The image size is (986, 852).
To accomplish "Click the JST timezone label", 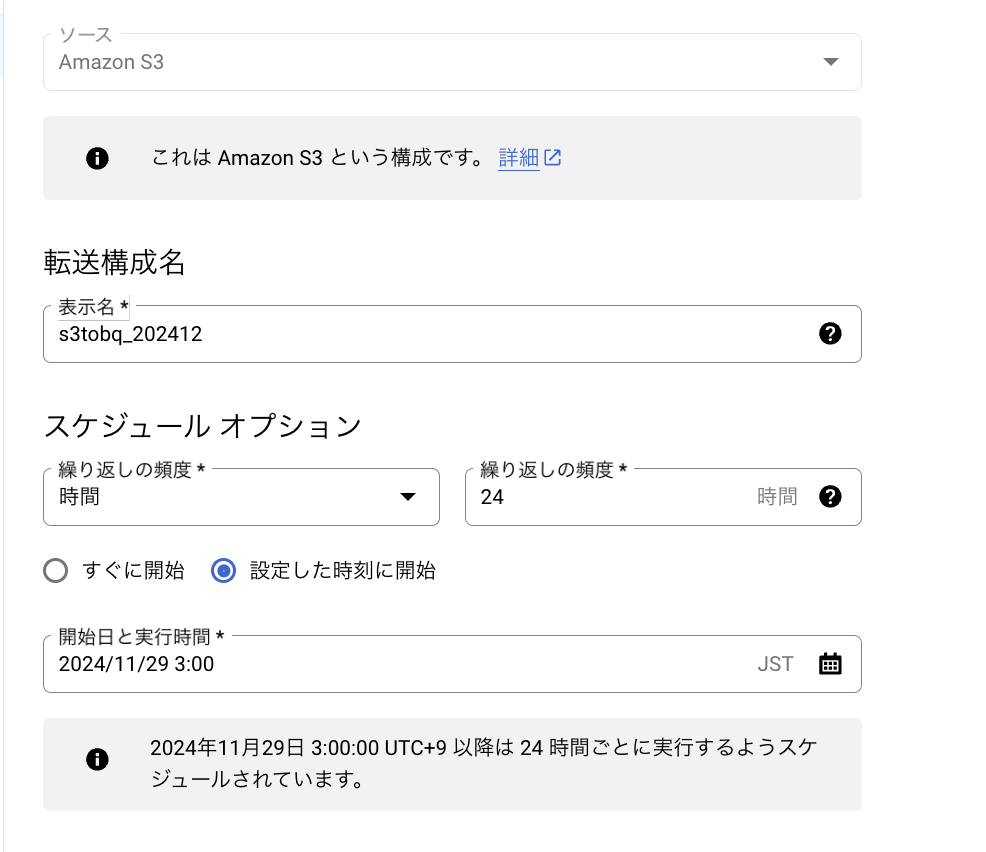I will [775, 664].
